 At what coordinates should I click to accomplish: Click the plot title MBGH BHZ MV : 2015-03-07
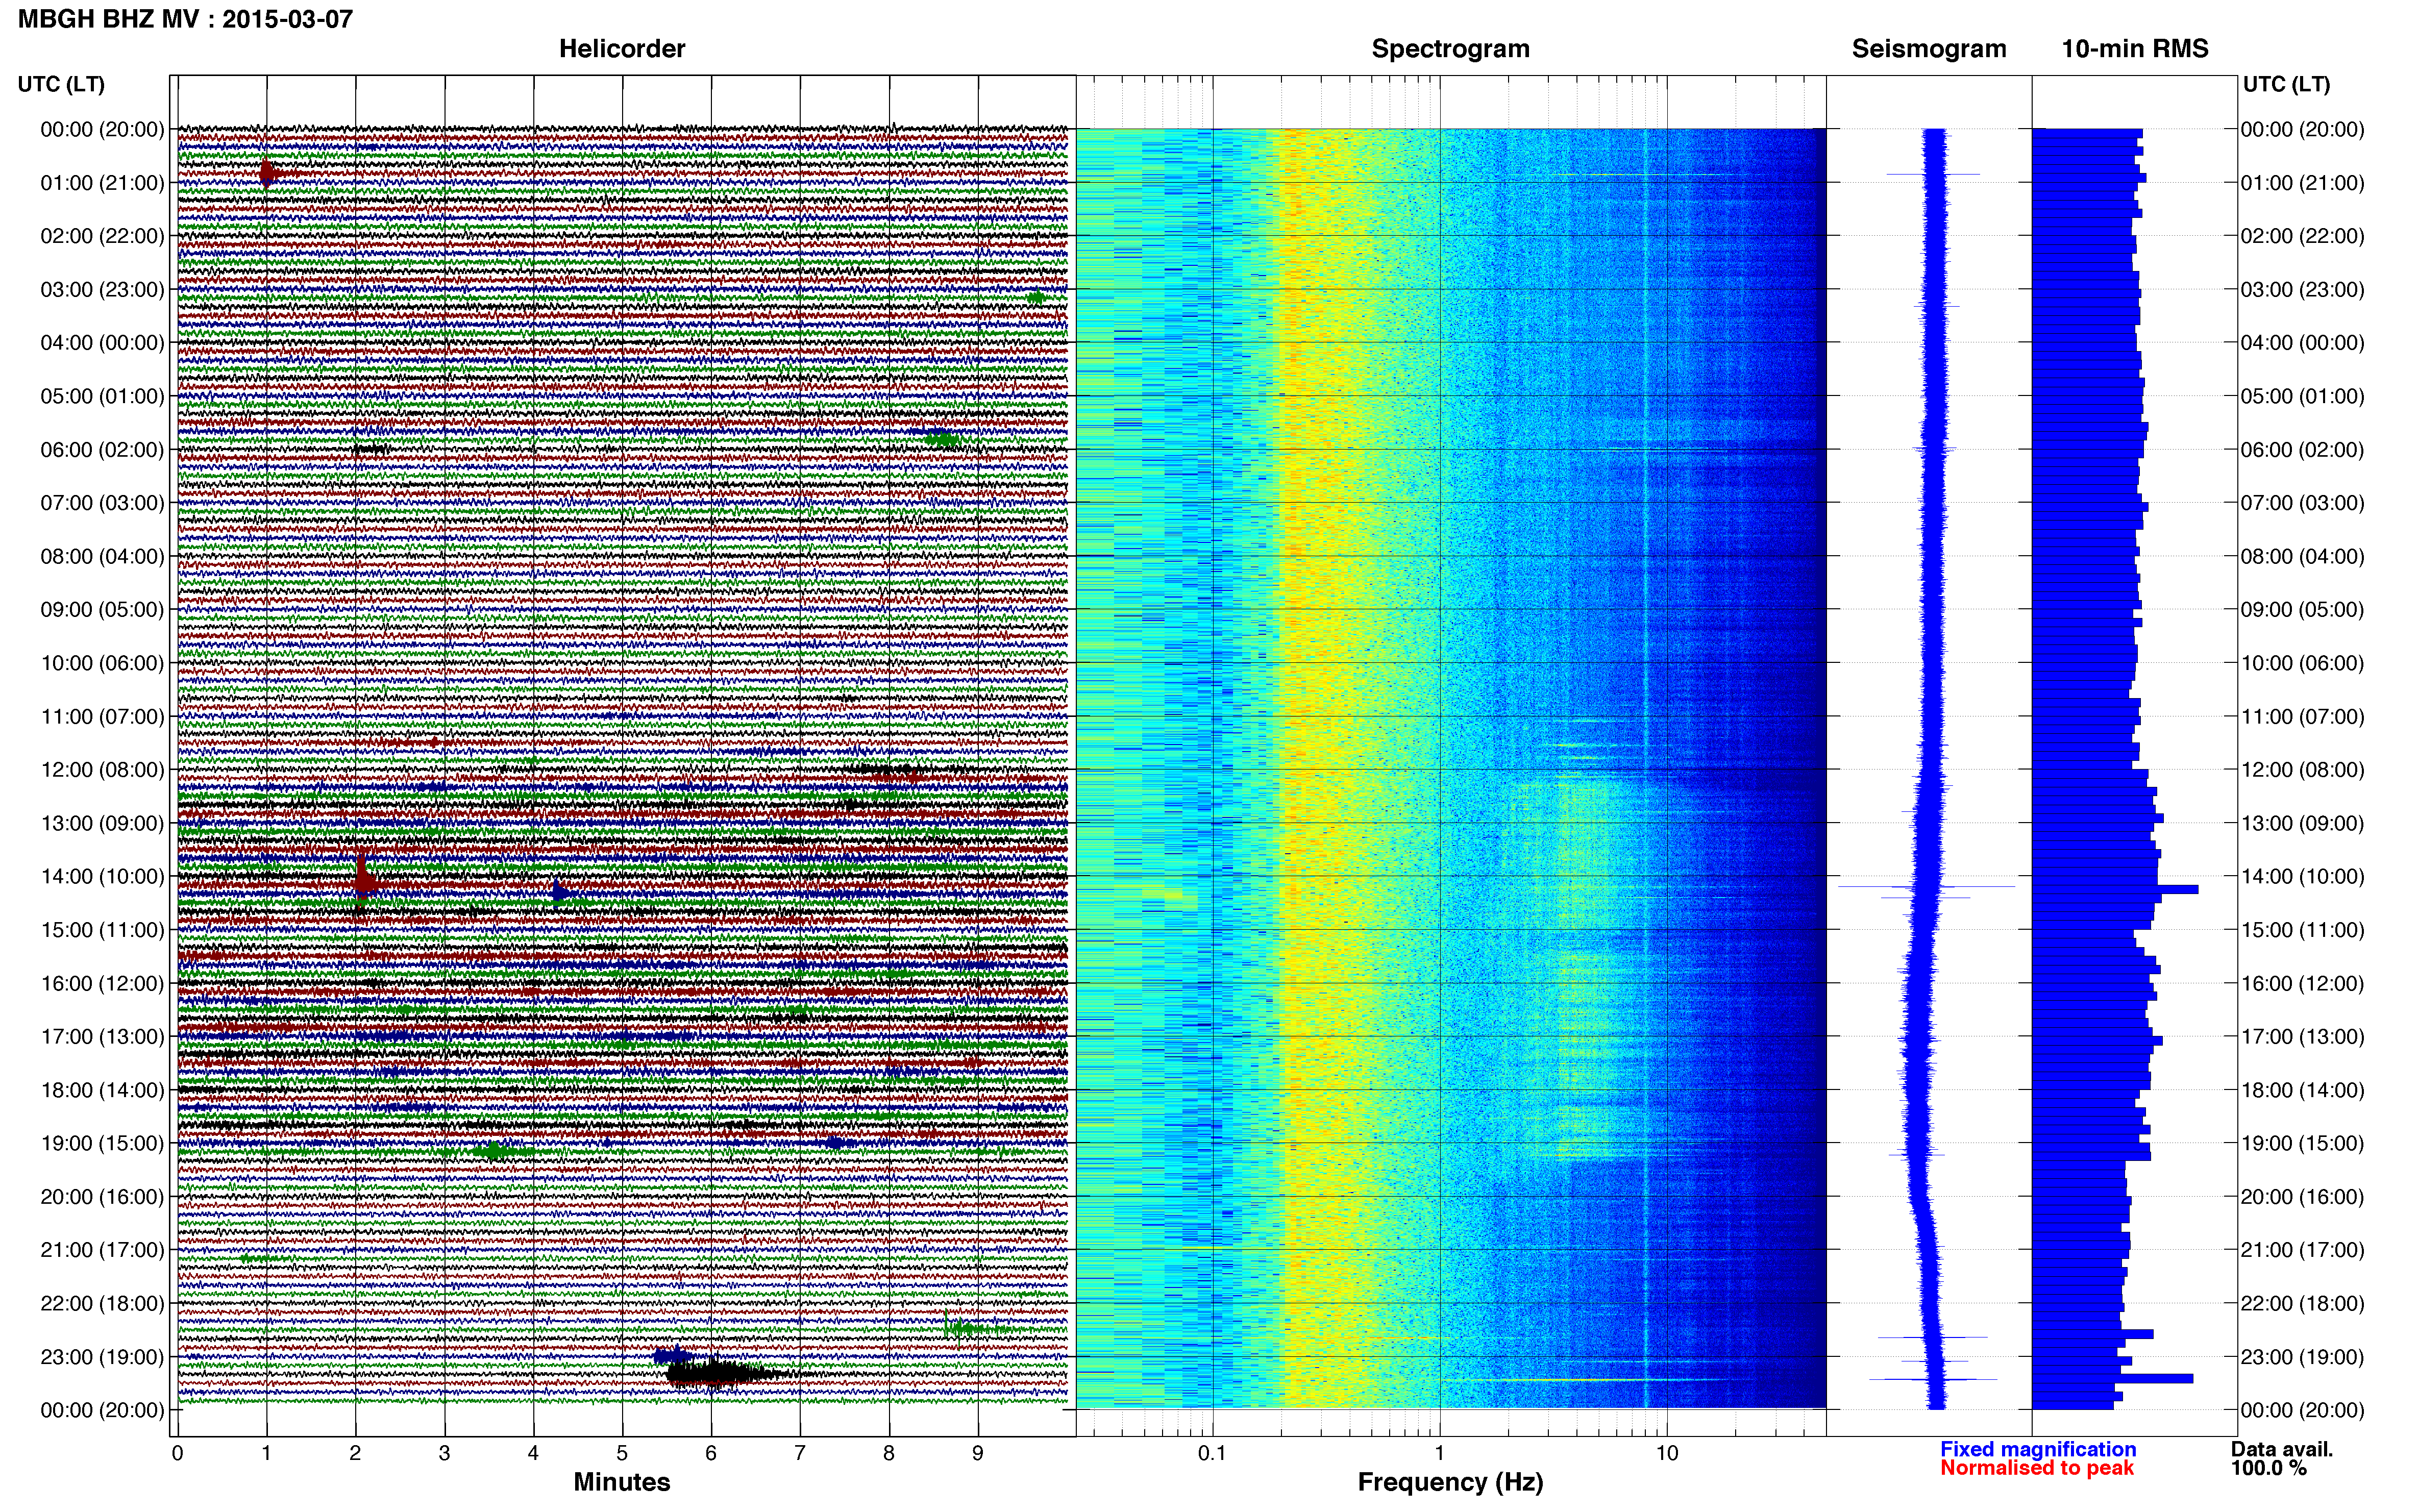tap(185, 19)
